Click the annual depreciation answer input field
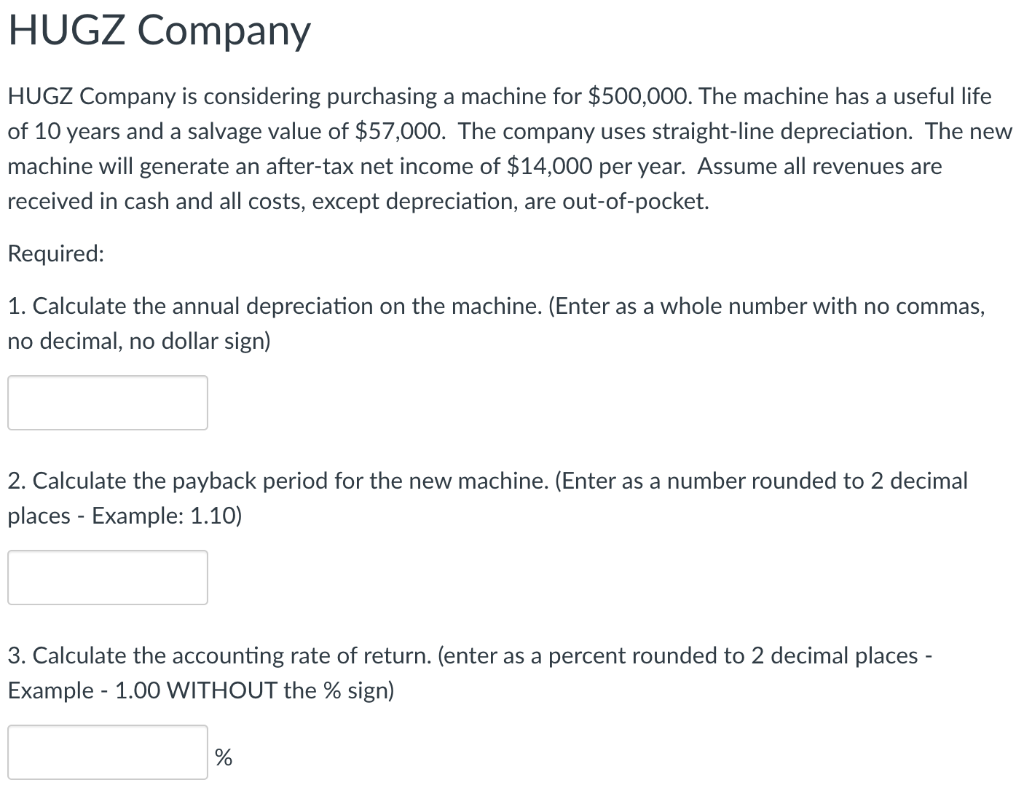Screen dimensions: 1024x804 pos(106,402)
